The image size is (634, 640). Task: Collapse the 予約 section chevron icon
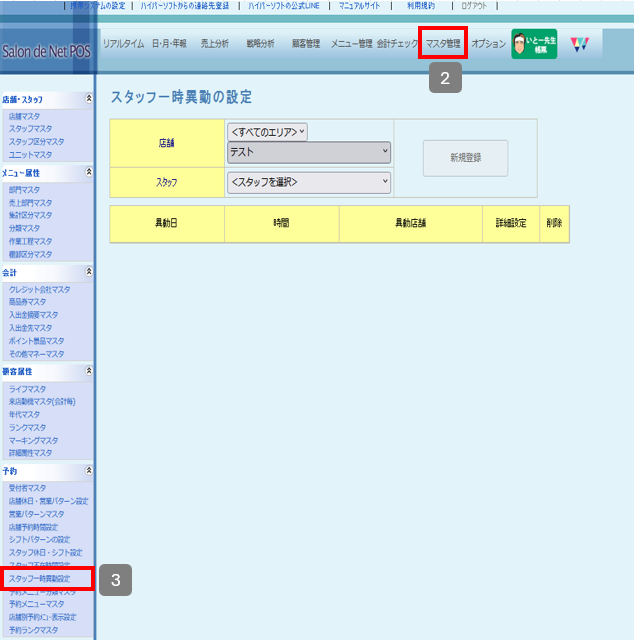90,470
